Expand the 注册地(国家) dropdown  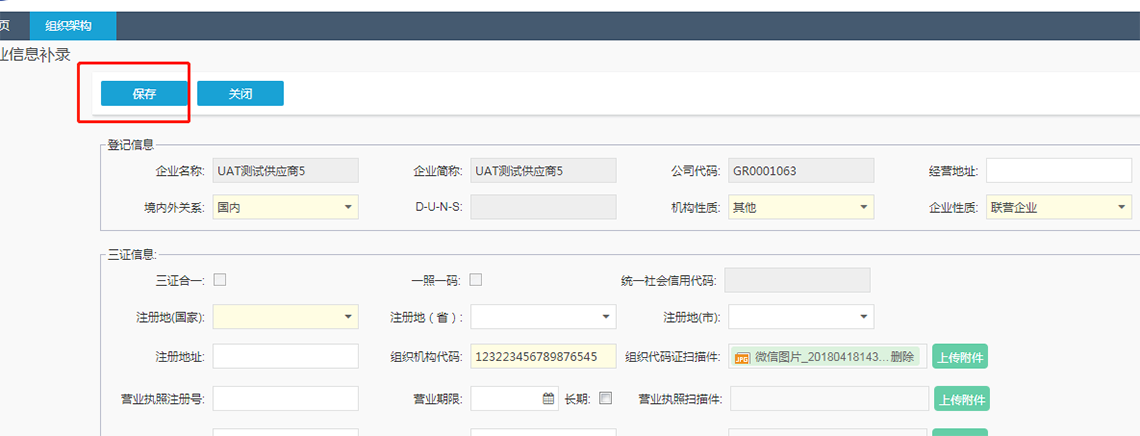pyautogui.click(x=347, y=317)
